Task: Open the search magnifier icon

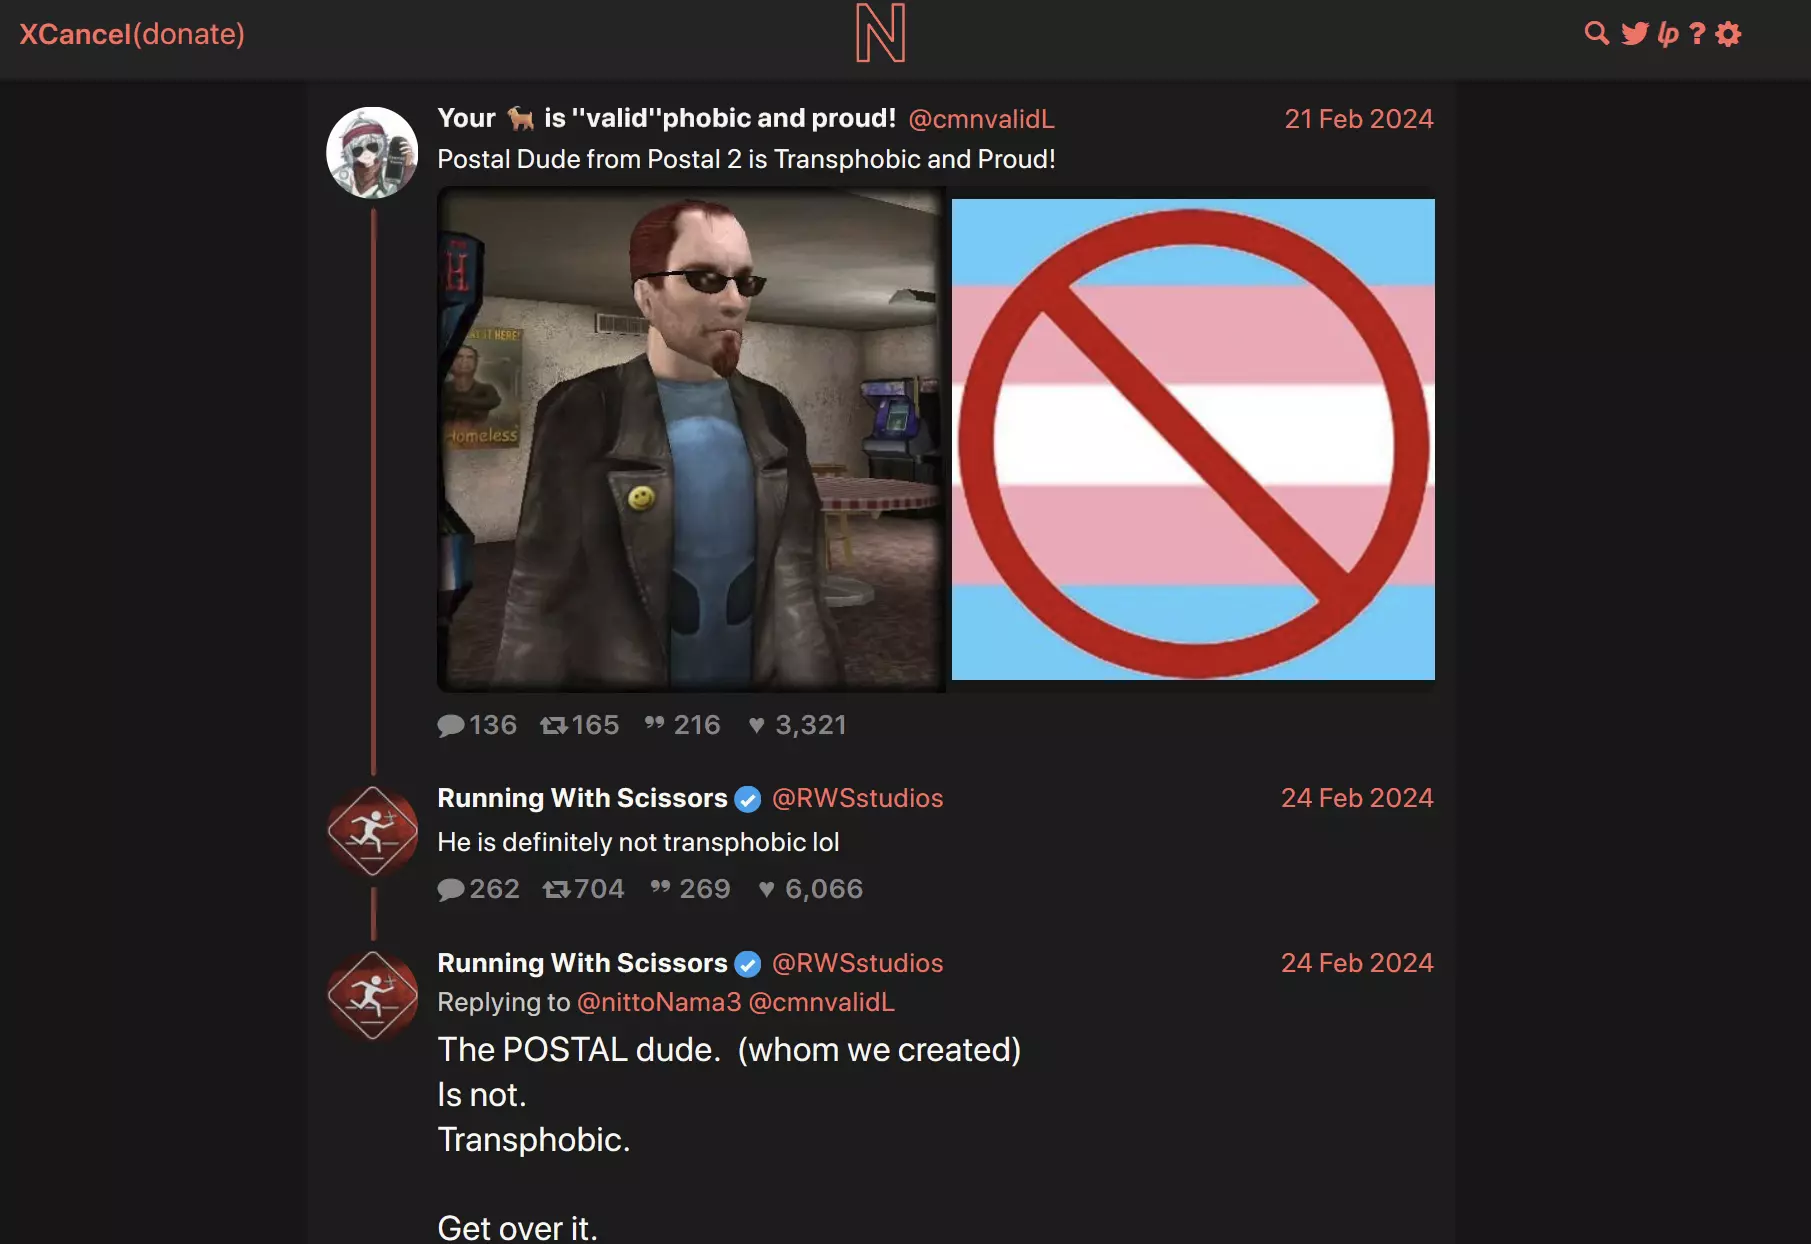Action: coord(1597,34)
